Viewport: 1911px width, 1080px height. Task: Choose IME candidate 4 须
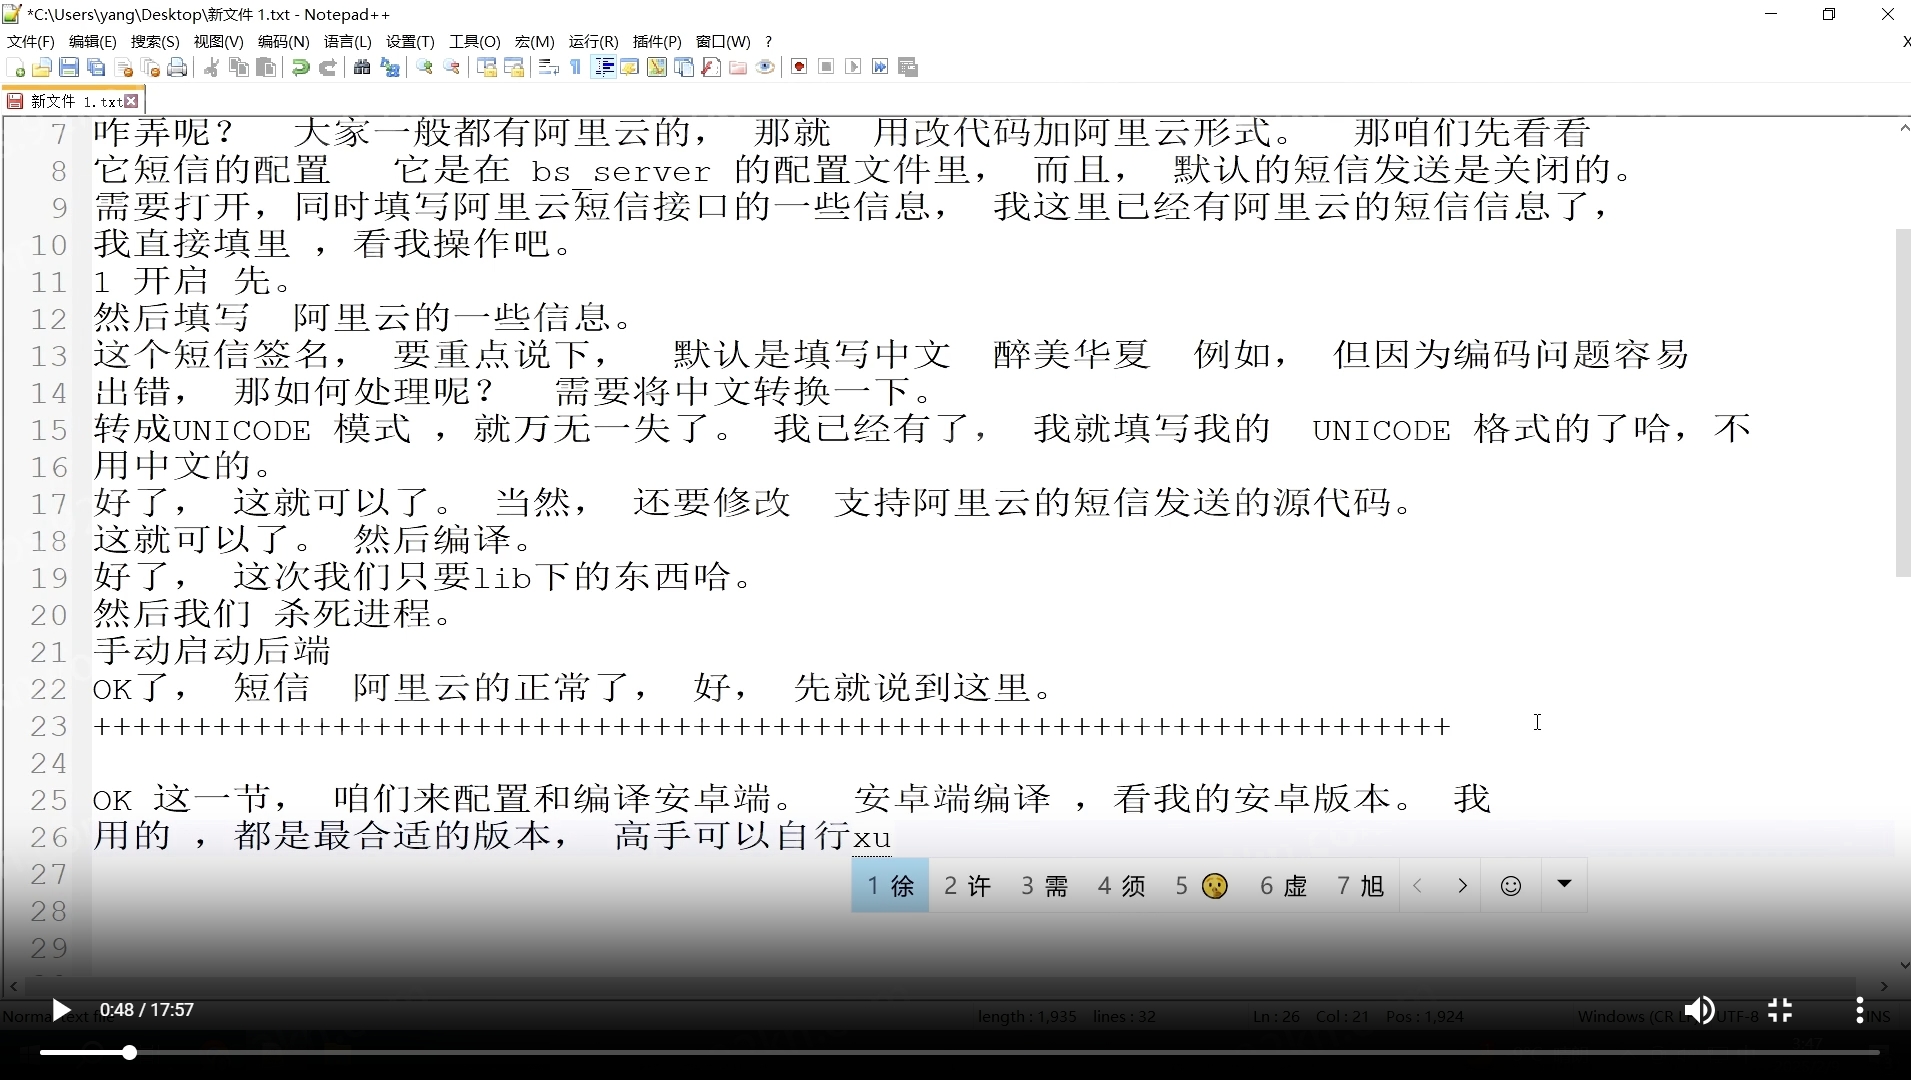pos(1121,886)
